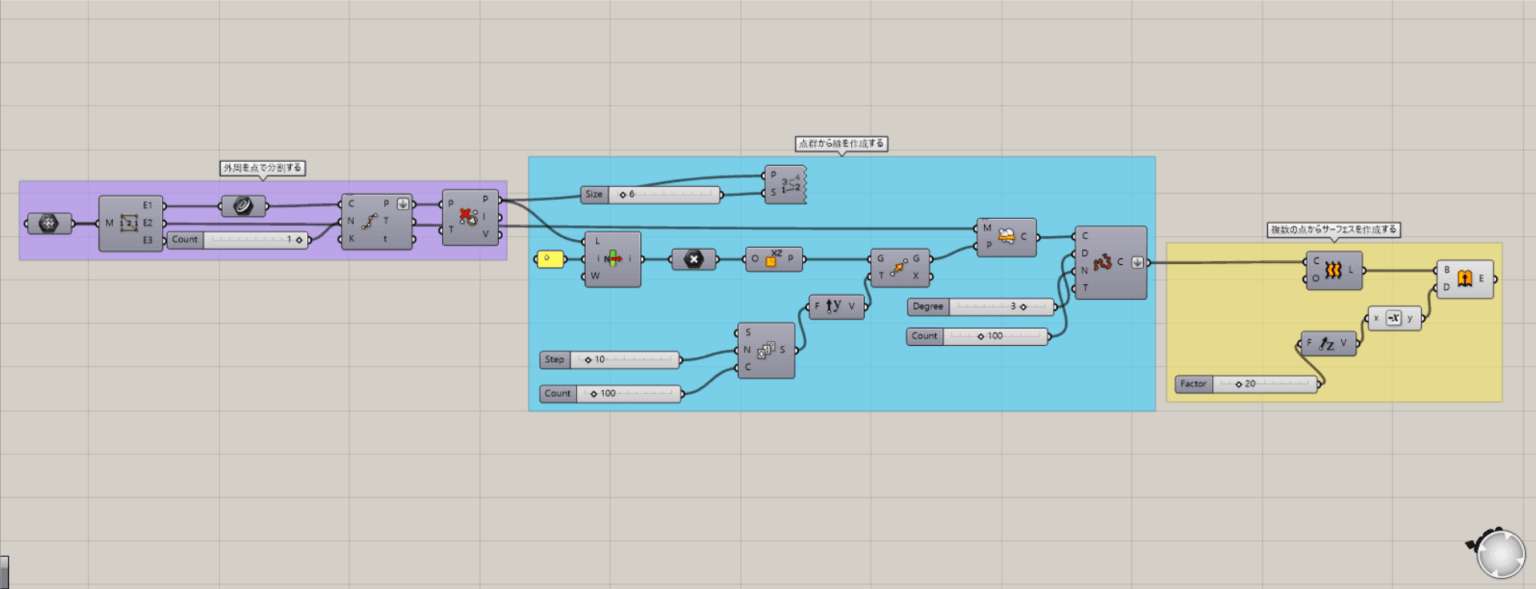The width and height of the screenshot is (1536, 589).
Task: Click the Negative component icon
Action: 1392,319
